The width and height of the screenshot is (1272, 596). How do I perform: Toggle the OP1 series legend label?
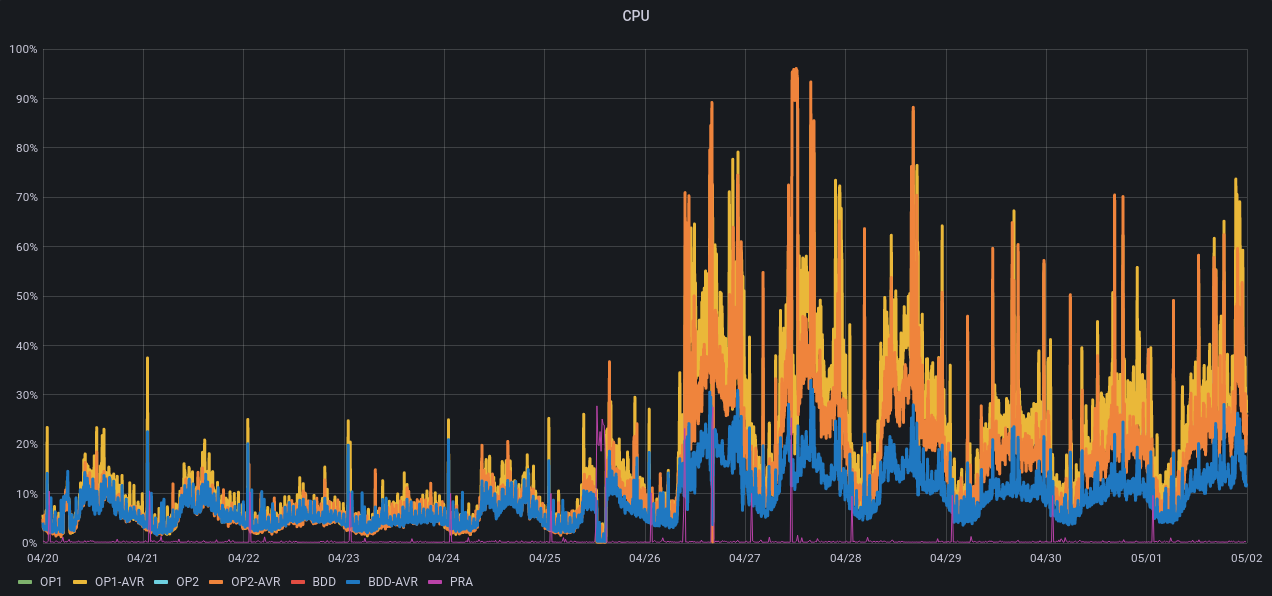[51, 581]
